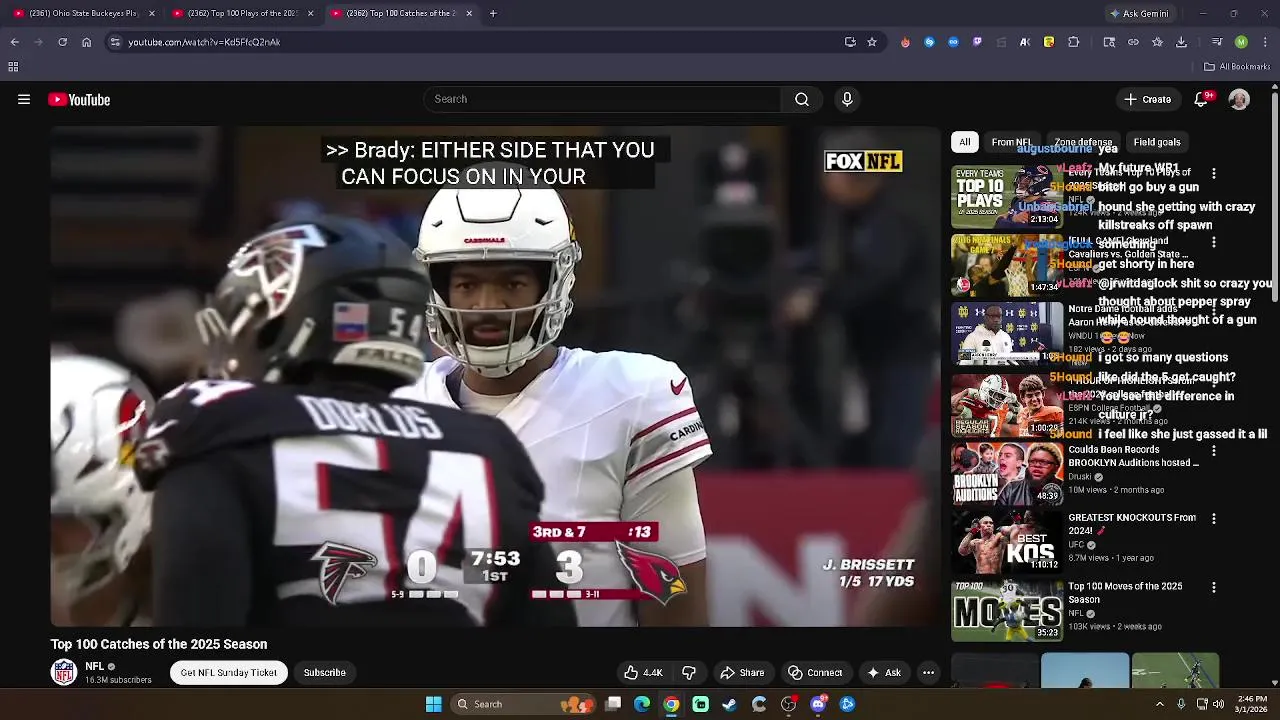
Task: Open Top 10 Plays recommended thumbnail
Action: tap(1007, 197)
